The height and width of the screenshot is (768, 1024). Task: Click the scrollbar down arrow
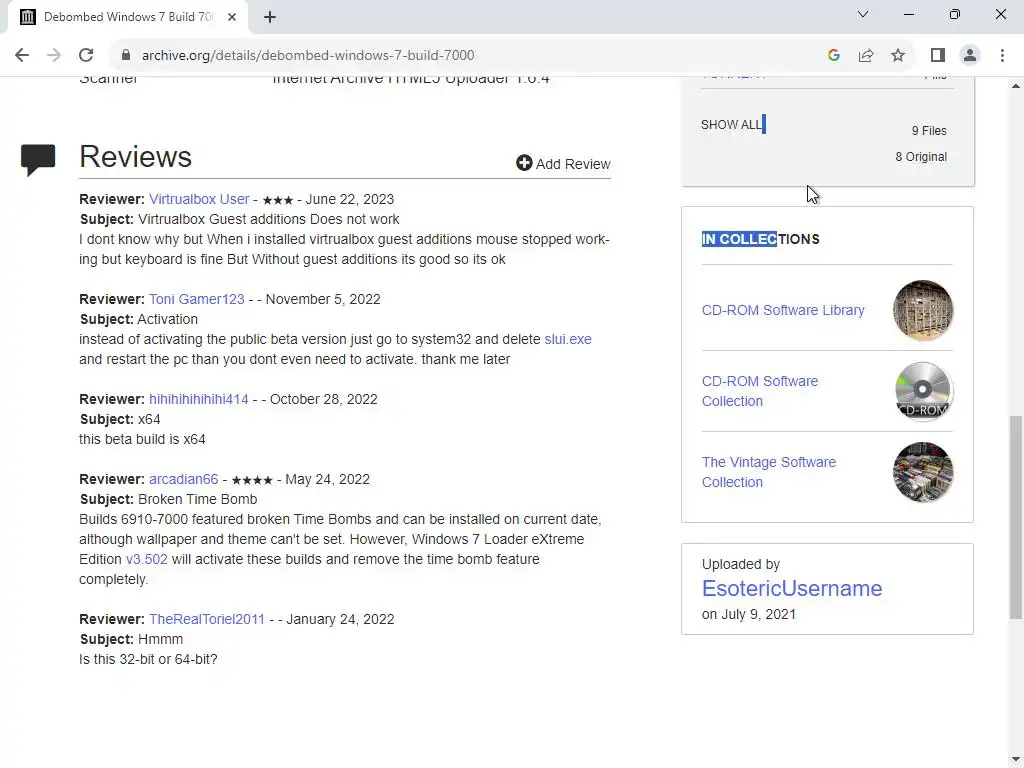(1016, 760)
